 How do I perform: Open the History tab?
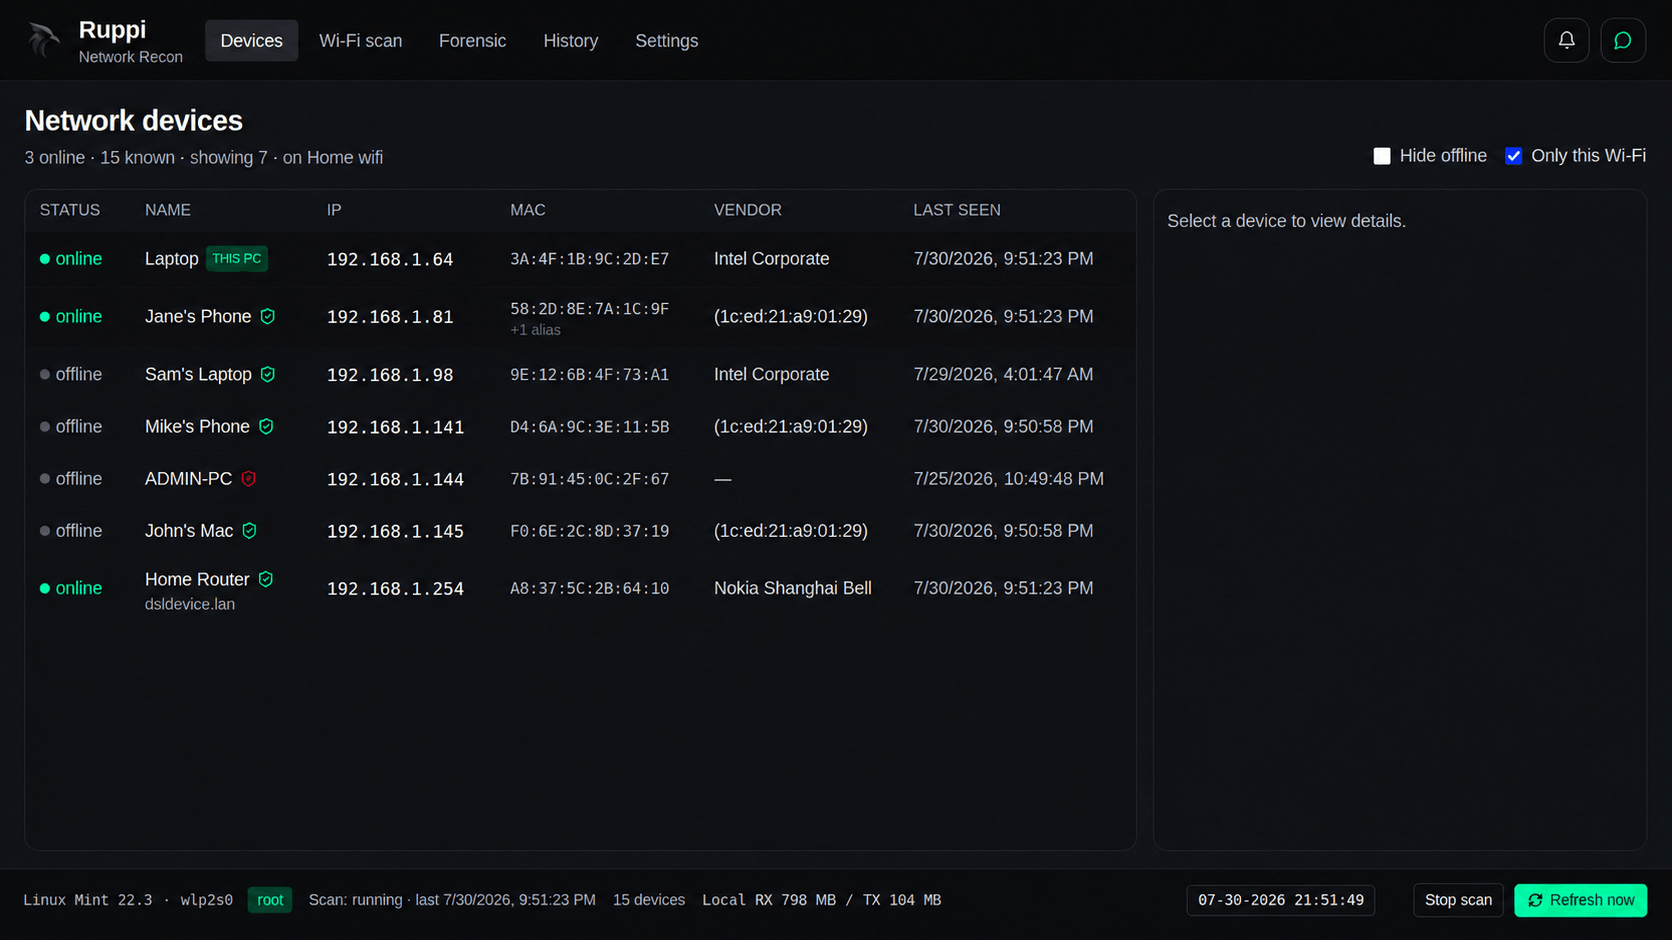click(570, 41)
